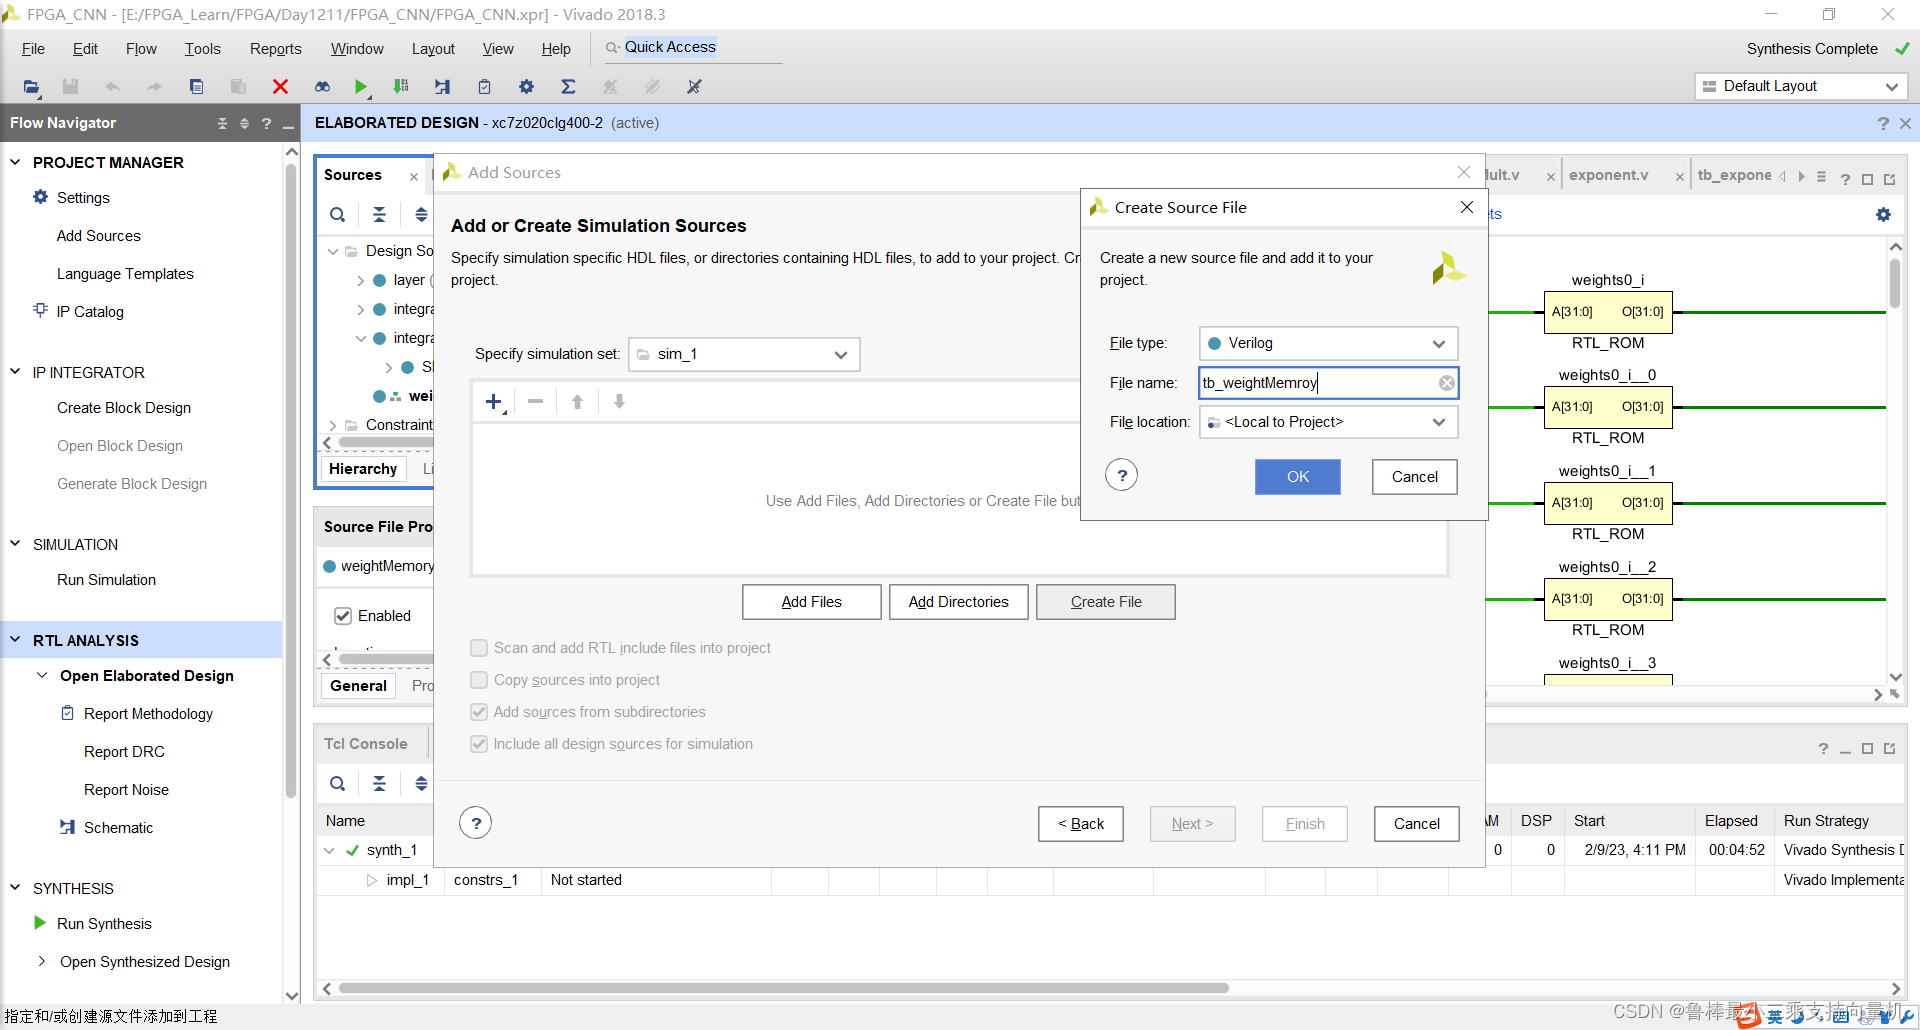This screenshot has height=1030, width=1920.
Task: Open the simulation set sim_1 dropdown
Action: tap(744, 354)
